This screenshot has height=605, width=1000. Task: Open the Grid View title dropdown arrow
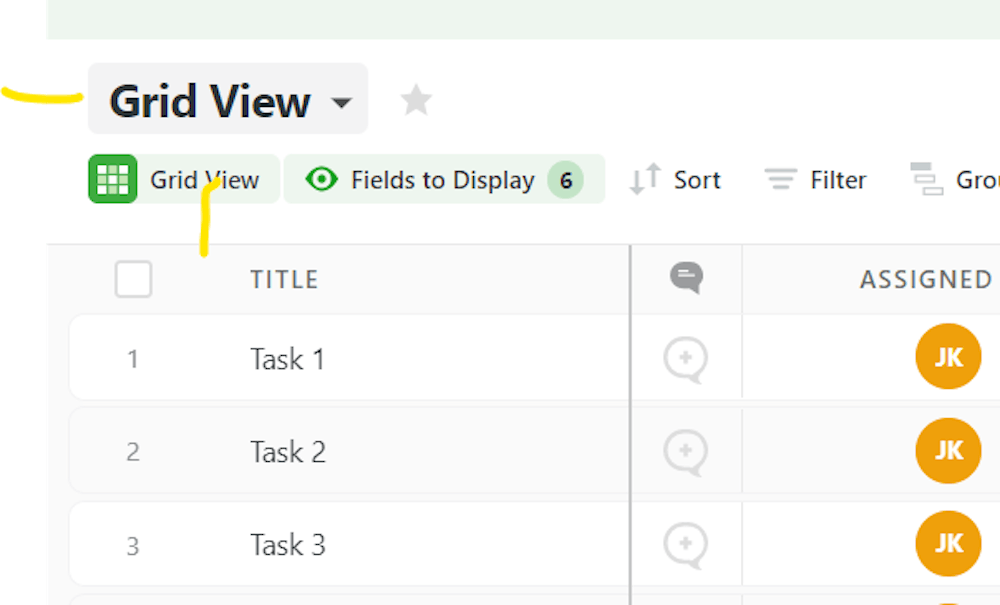[342, 102]
